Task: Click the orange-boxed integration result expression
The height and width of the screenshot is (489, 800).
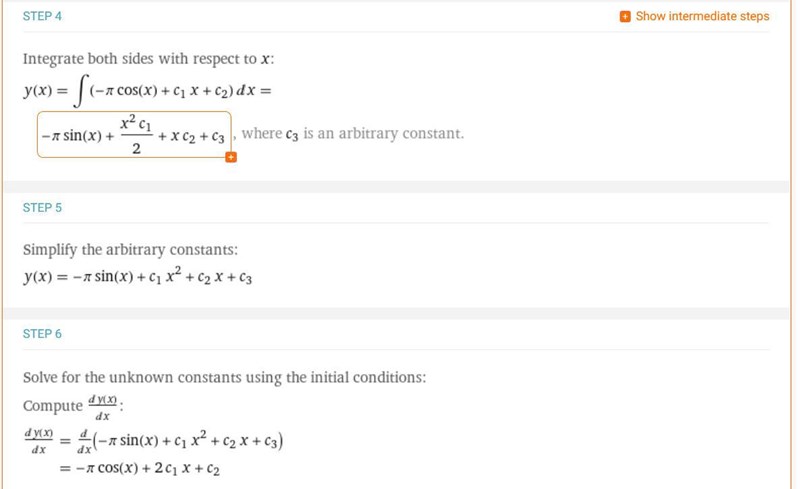Action: [134, 134]
